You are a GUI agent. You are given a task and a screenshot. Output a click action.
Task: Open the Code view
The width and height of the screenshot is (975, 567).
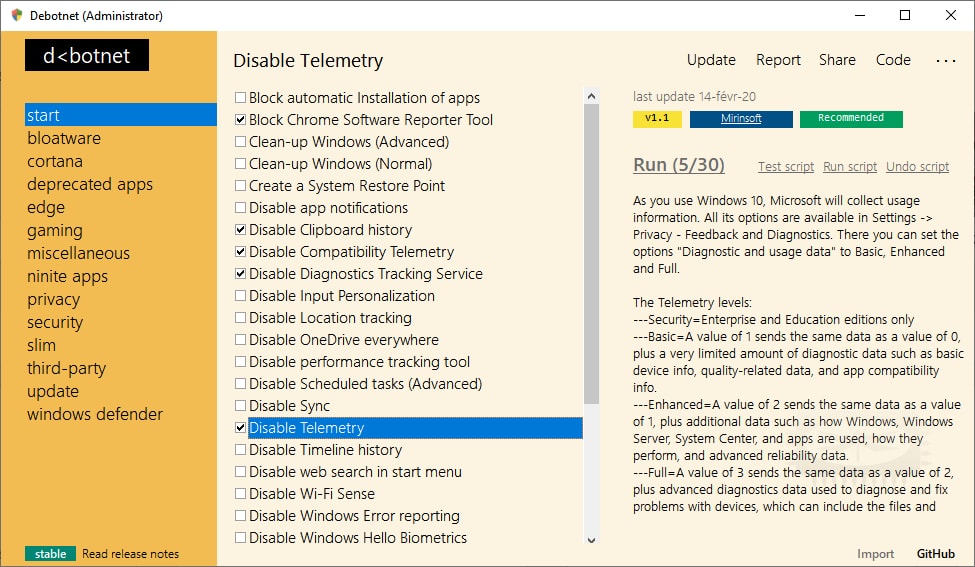893,60
